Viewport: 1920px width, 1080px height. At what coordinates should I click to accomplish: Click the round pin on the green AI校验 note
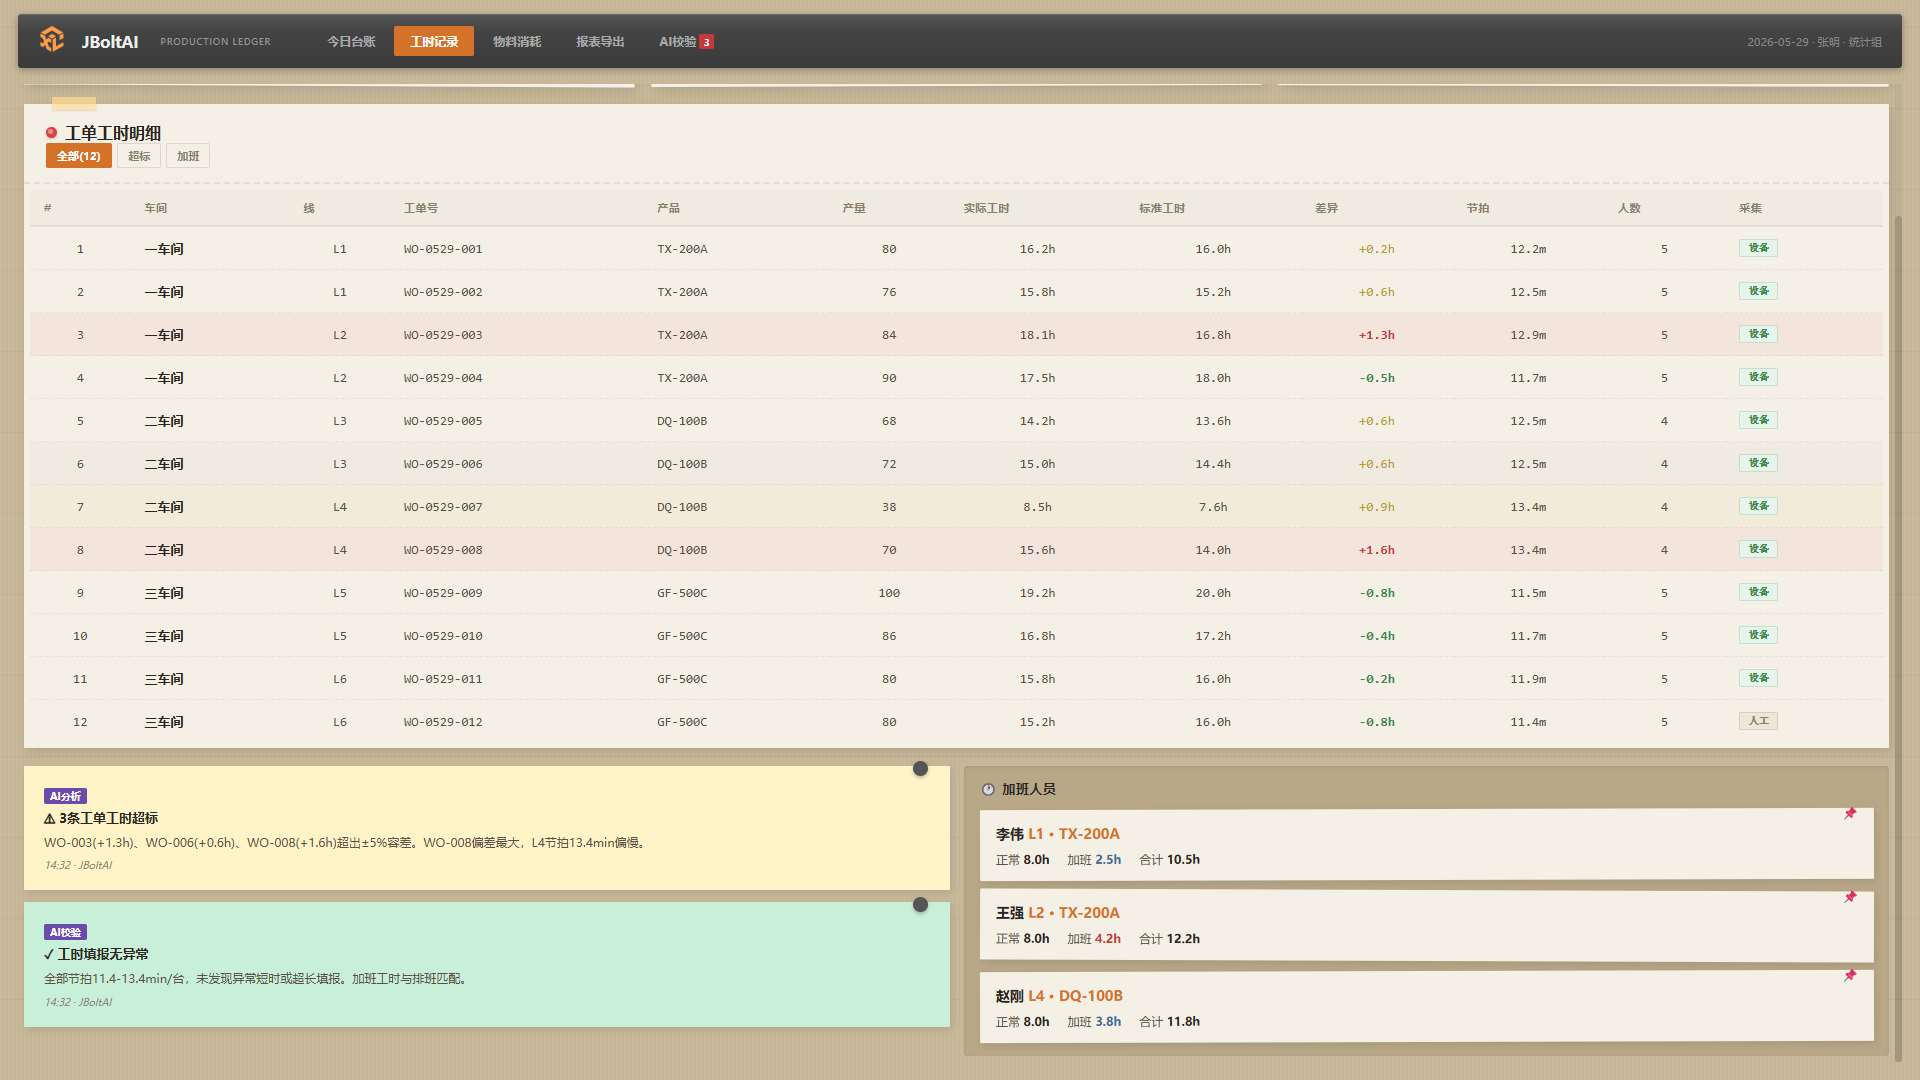tap(920, 905)
